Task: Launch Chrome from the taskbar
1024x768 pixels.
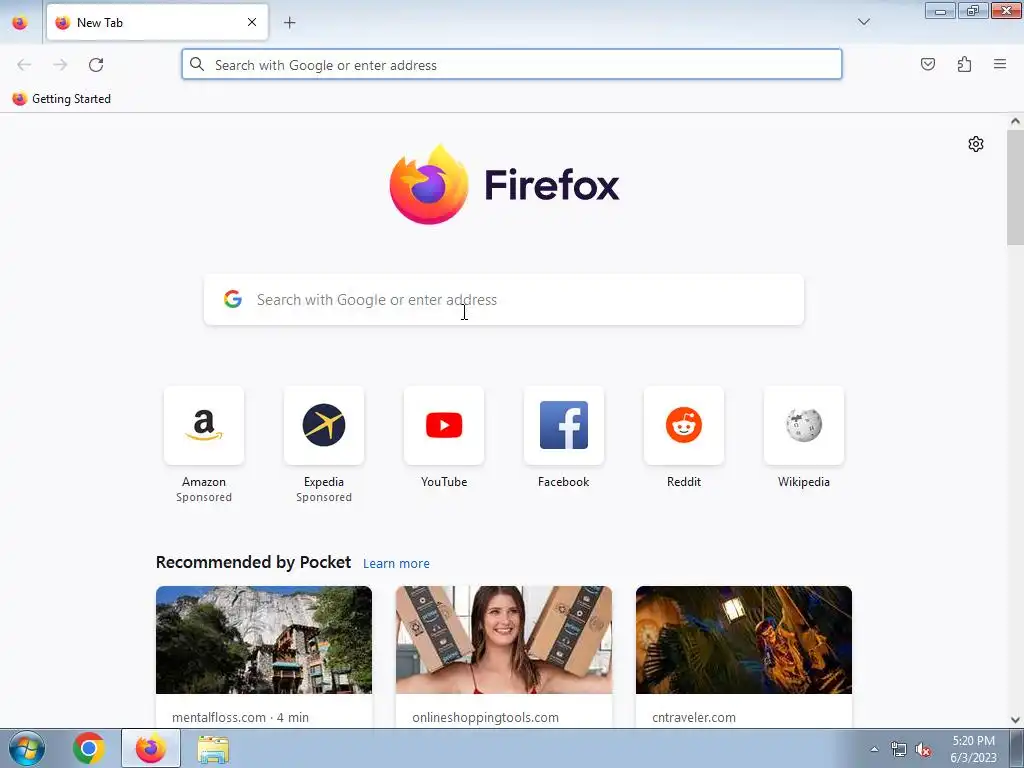Action: [89, 748]
